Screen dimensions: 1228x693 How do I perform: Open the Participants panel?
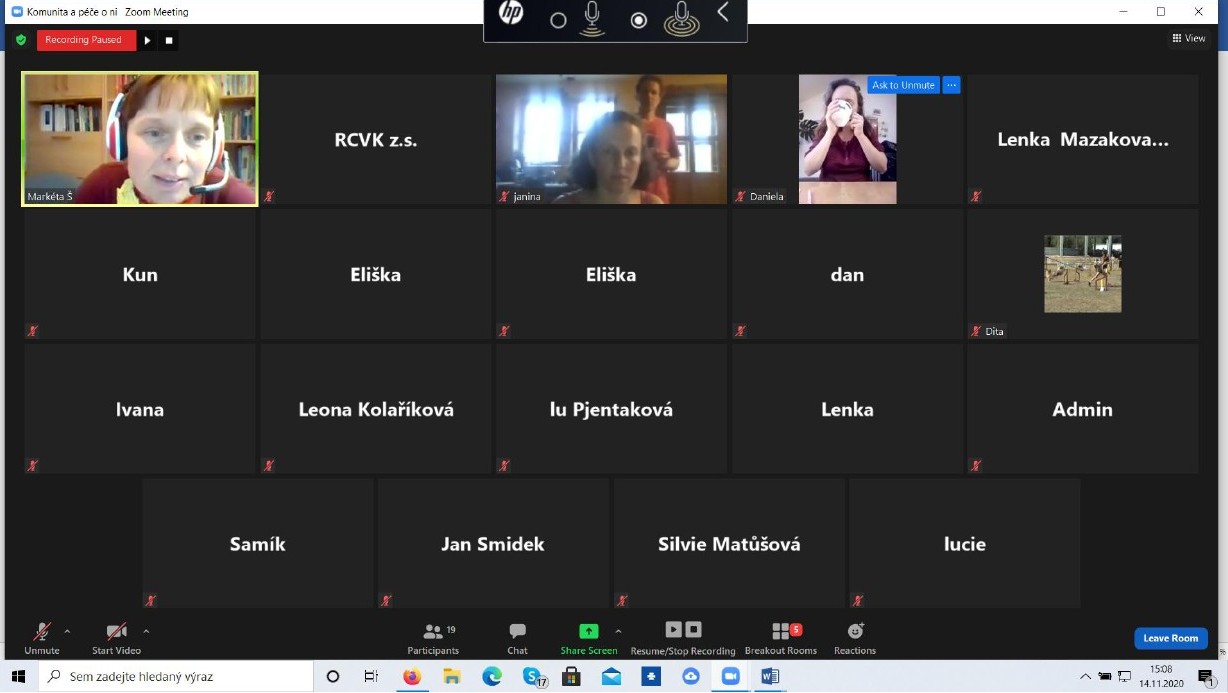[x=433, y=638]
